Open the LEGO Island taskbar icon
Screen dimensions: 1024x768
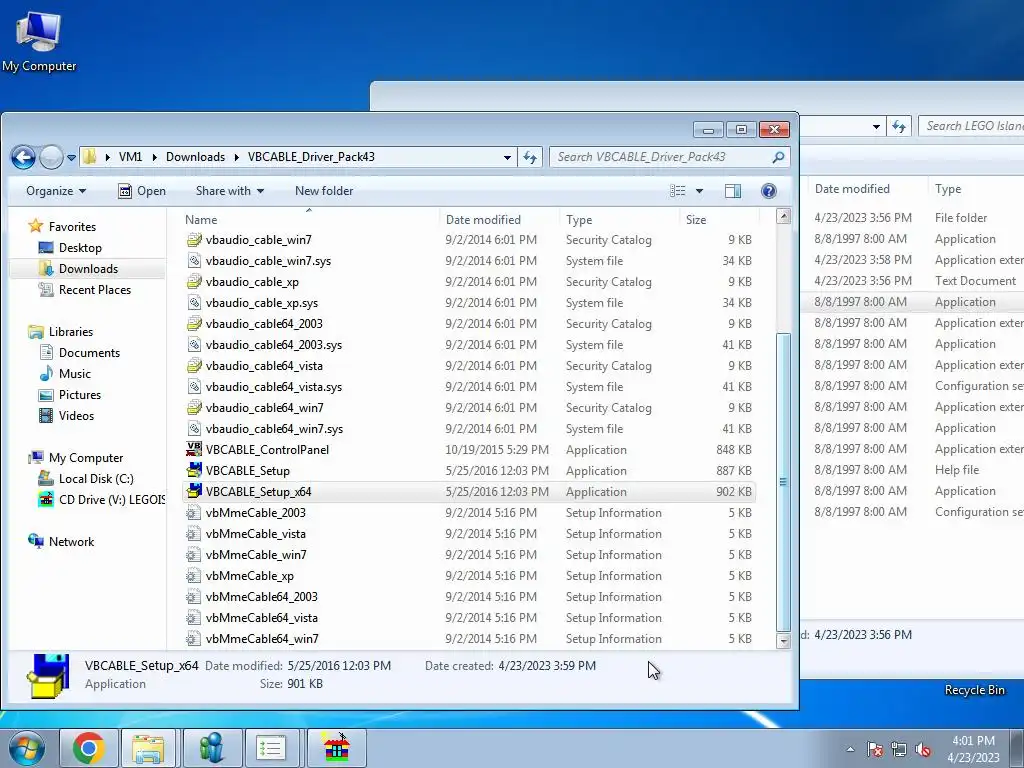337,748
